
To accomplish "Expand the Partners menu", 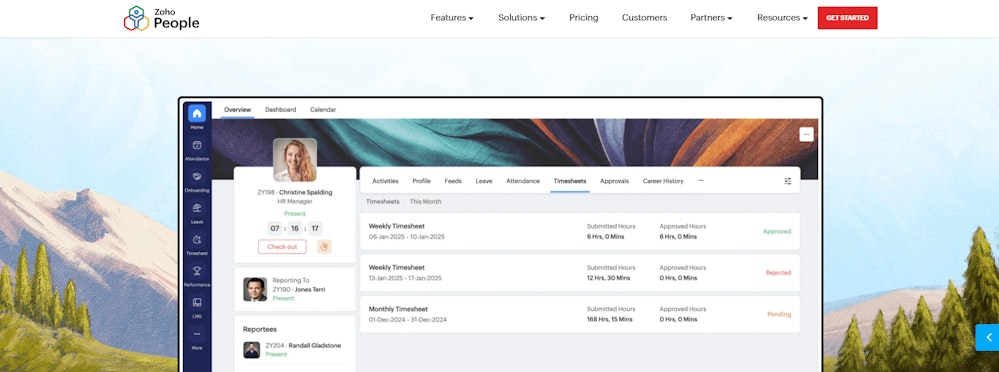I will pyautogui.click(x=711, y=18).
